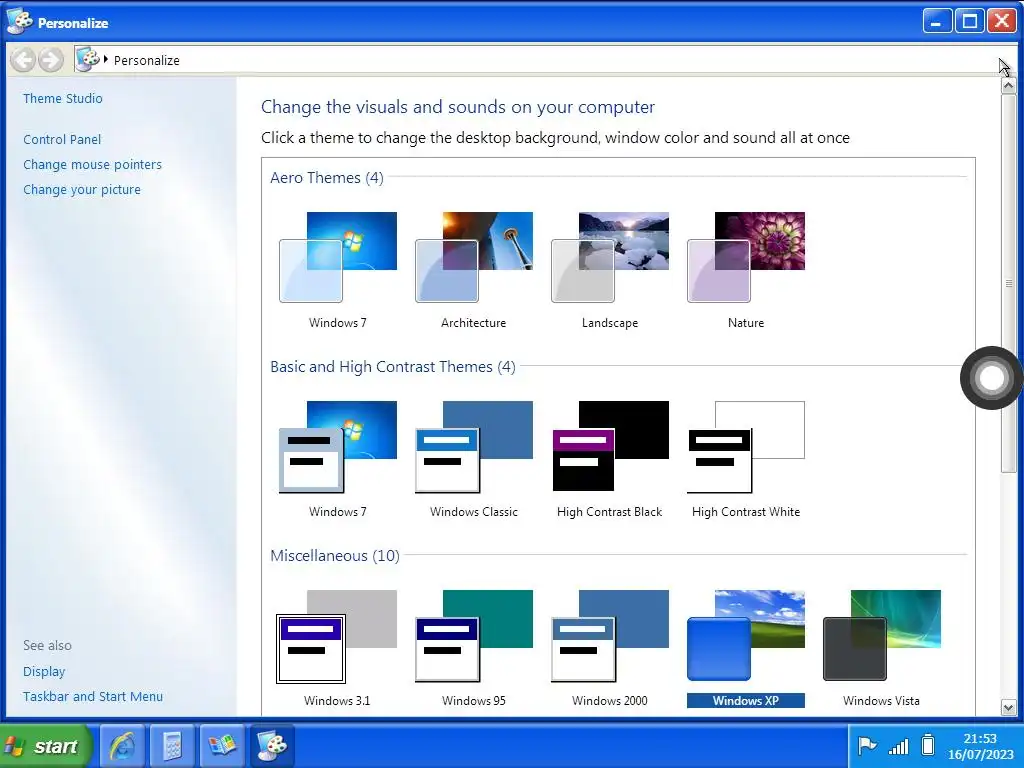
Task: Select the High Contrast White theme
Action: (x=746, y=447)
